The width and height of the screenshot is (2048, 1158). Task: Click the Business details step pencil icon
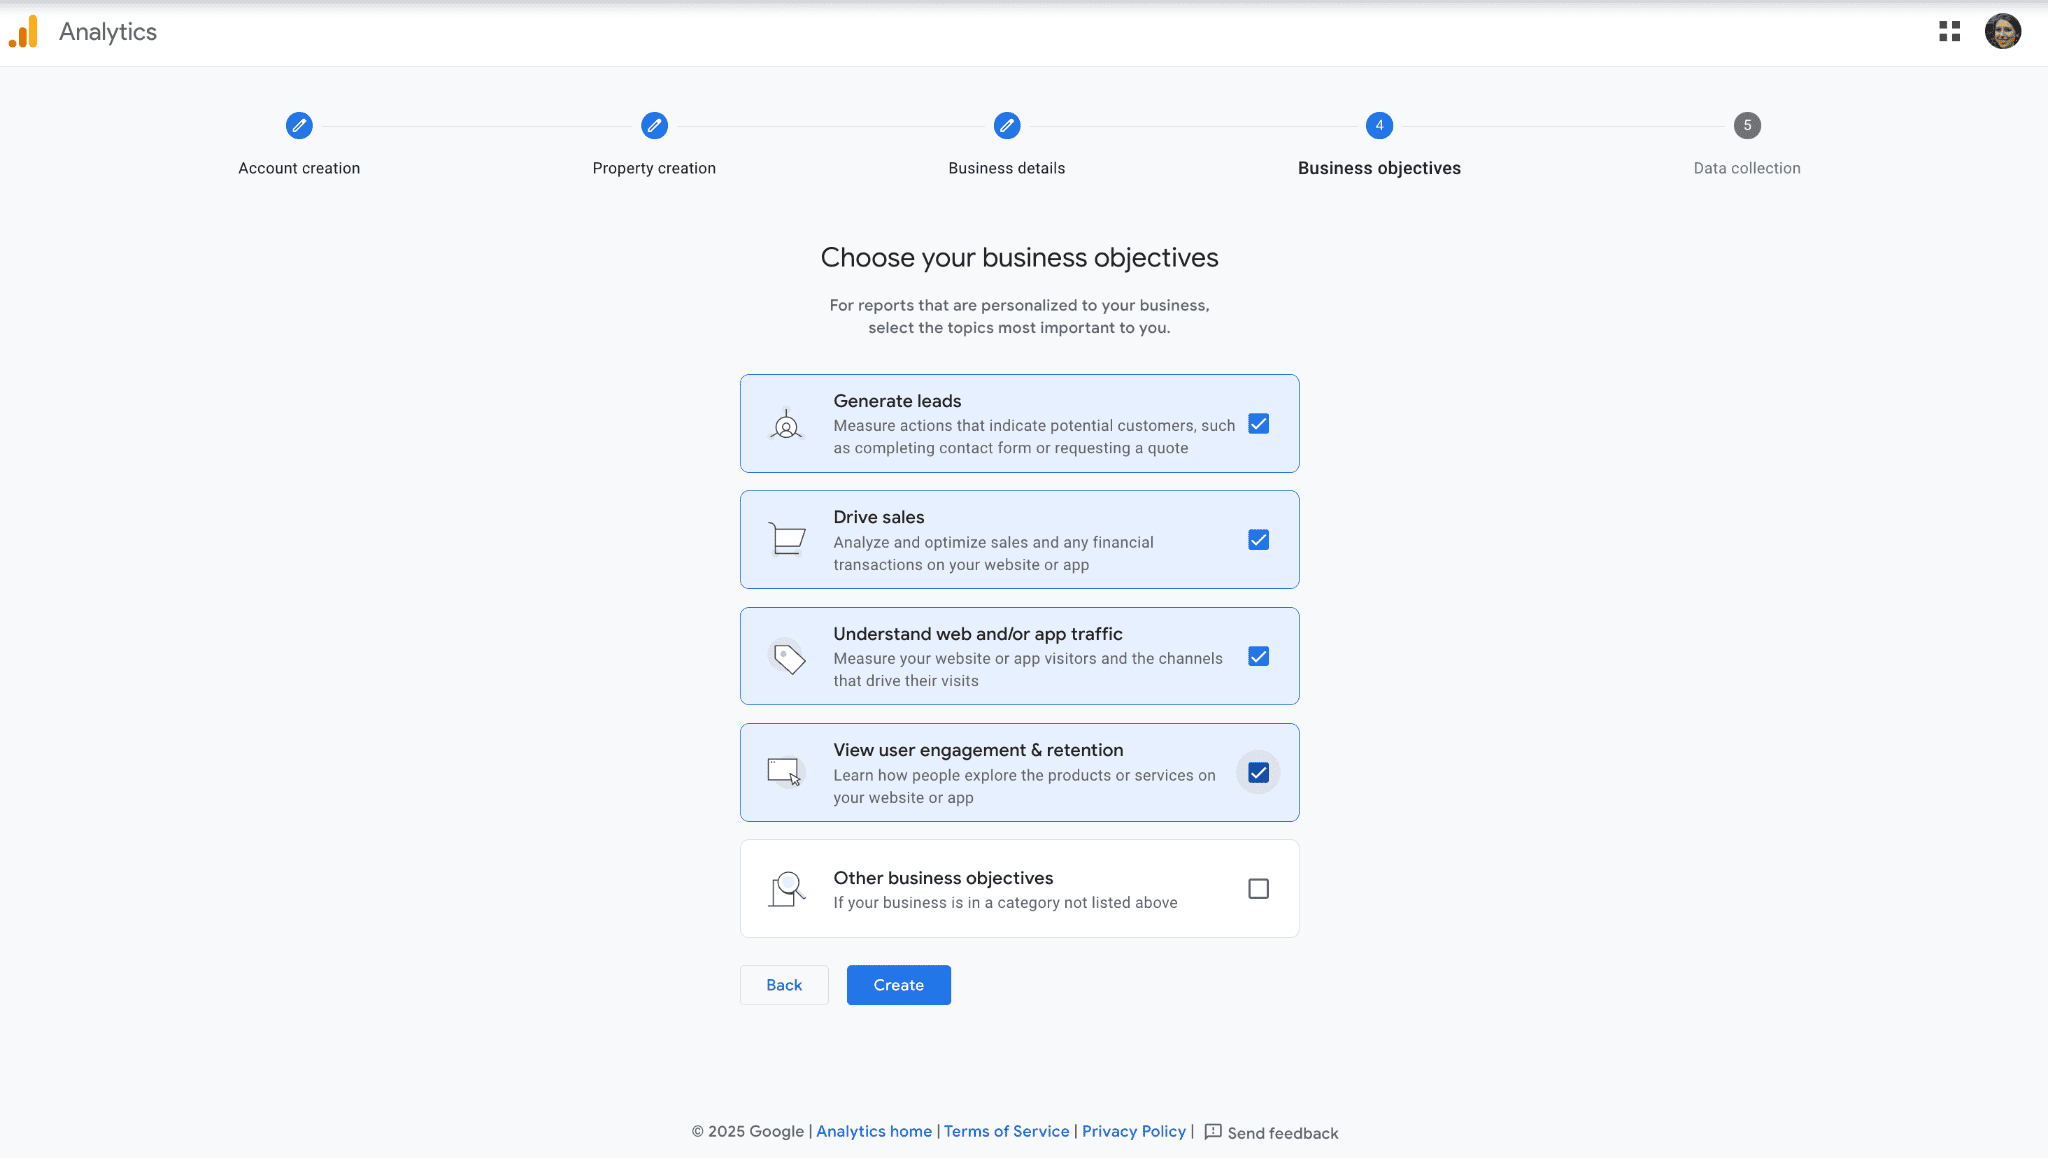pyautogui.click(x=1007, y=126)
